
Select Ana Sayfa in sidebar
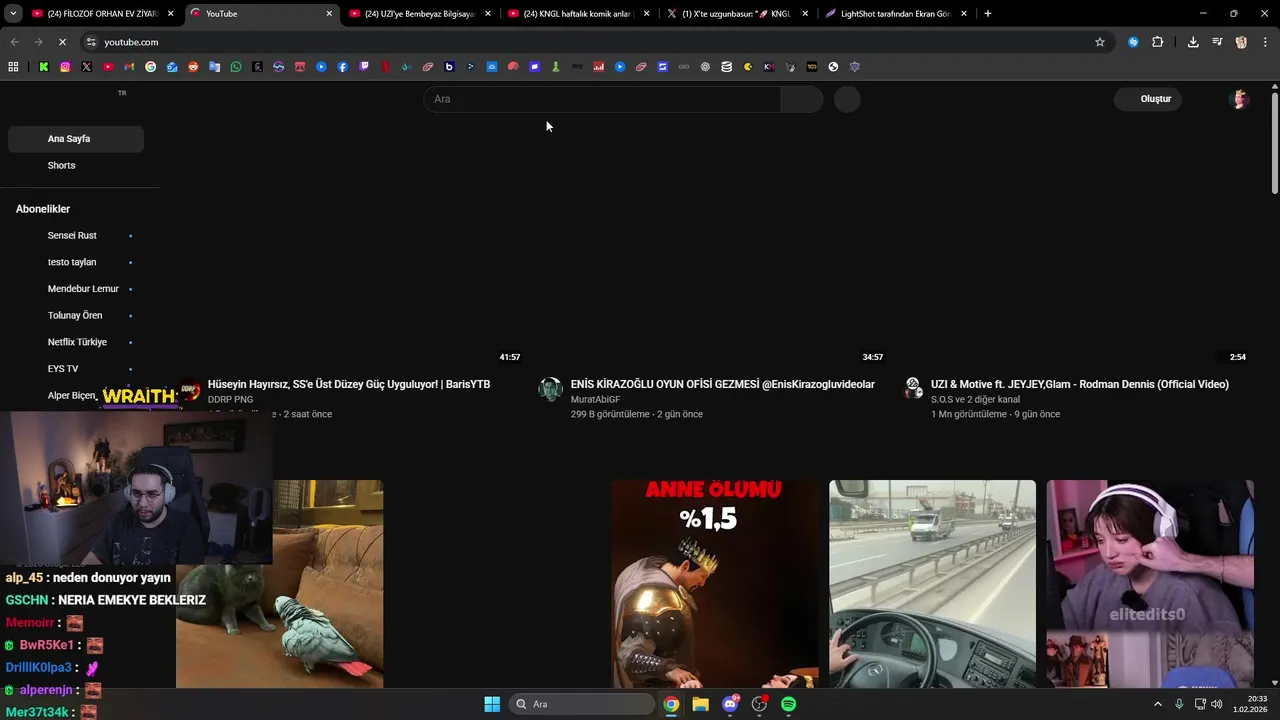tap(76, 139)
